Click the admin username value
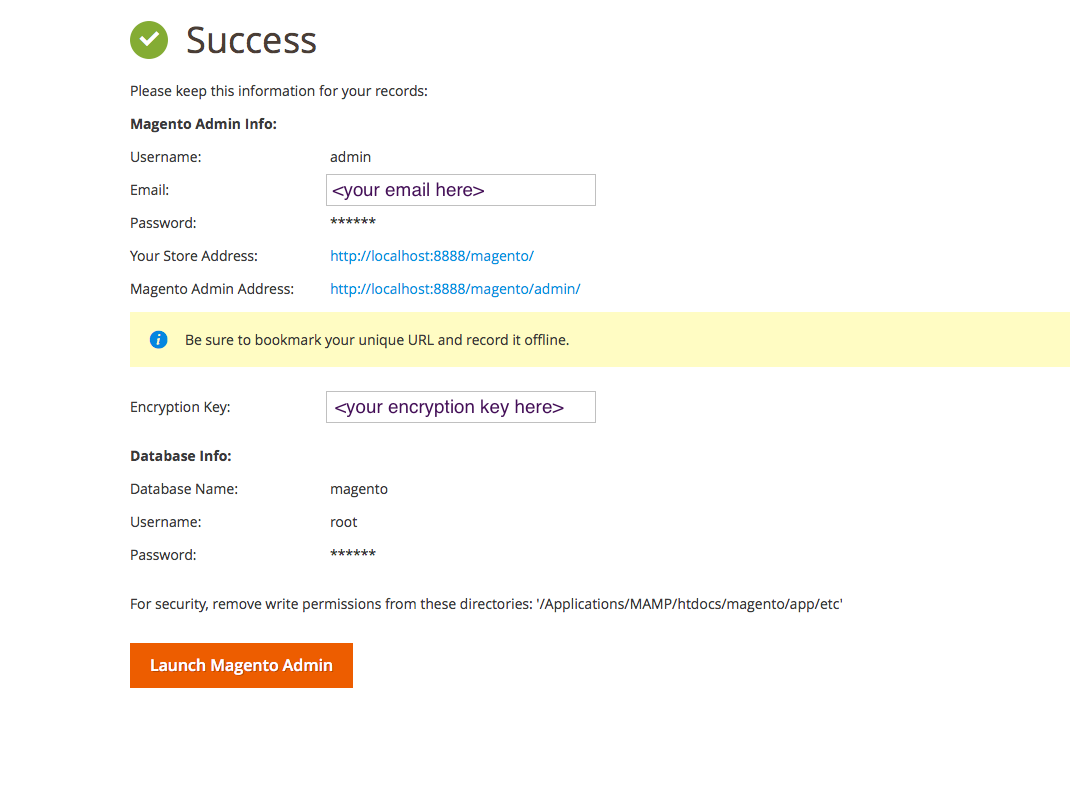1074x806 pixels. [x=351, y=157]
